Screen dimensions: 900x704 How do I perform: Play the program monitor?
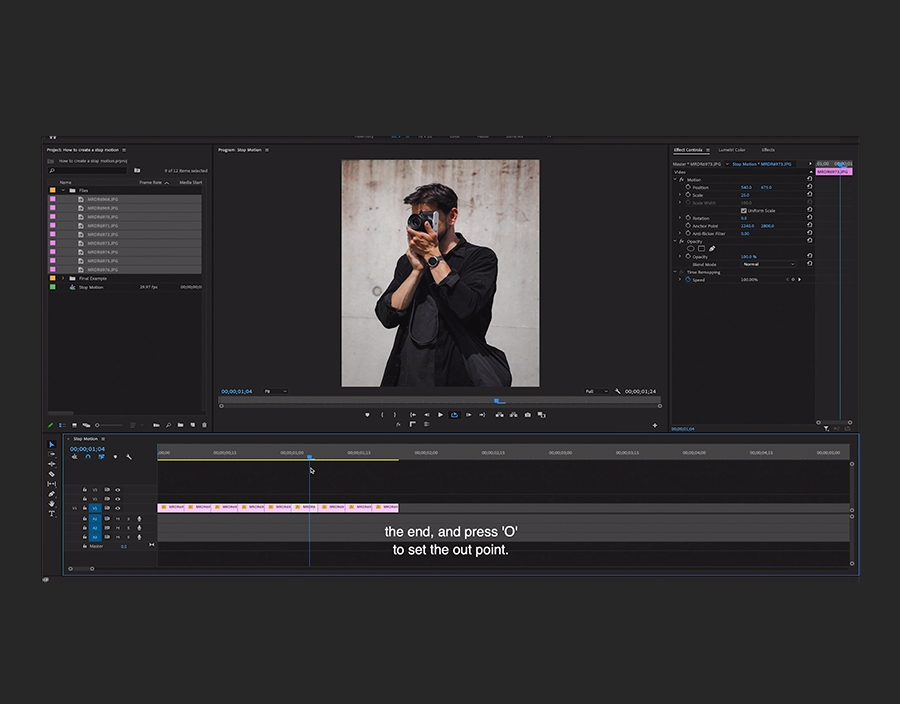tap(440, 415)
